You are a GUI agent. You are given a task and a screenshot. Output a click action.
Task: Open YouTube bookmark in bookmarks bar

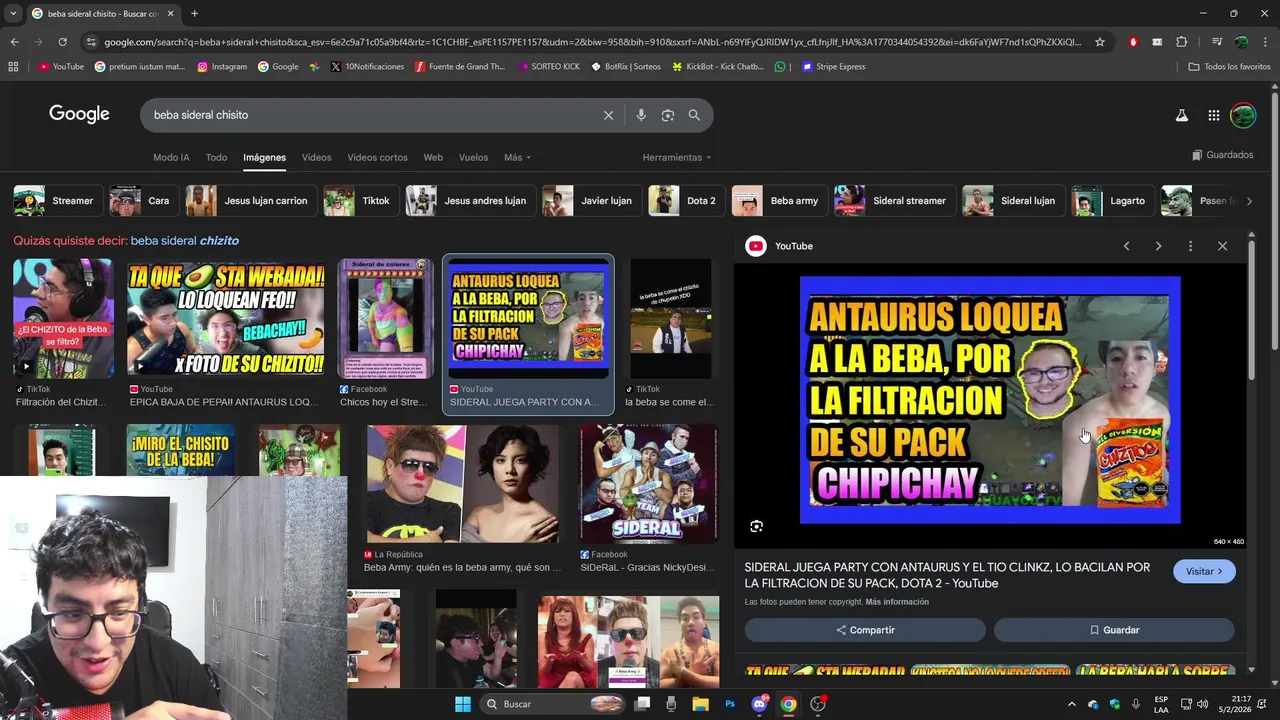61,67
